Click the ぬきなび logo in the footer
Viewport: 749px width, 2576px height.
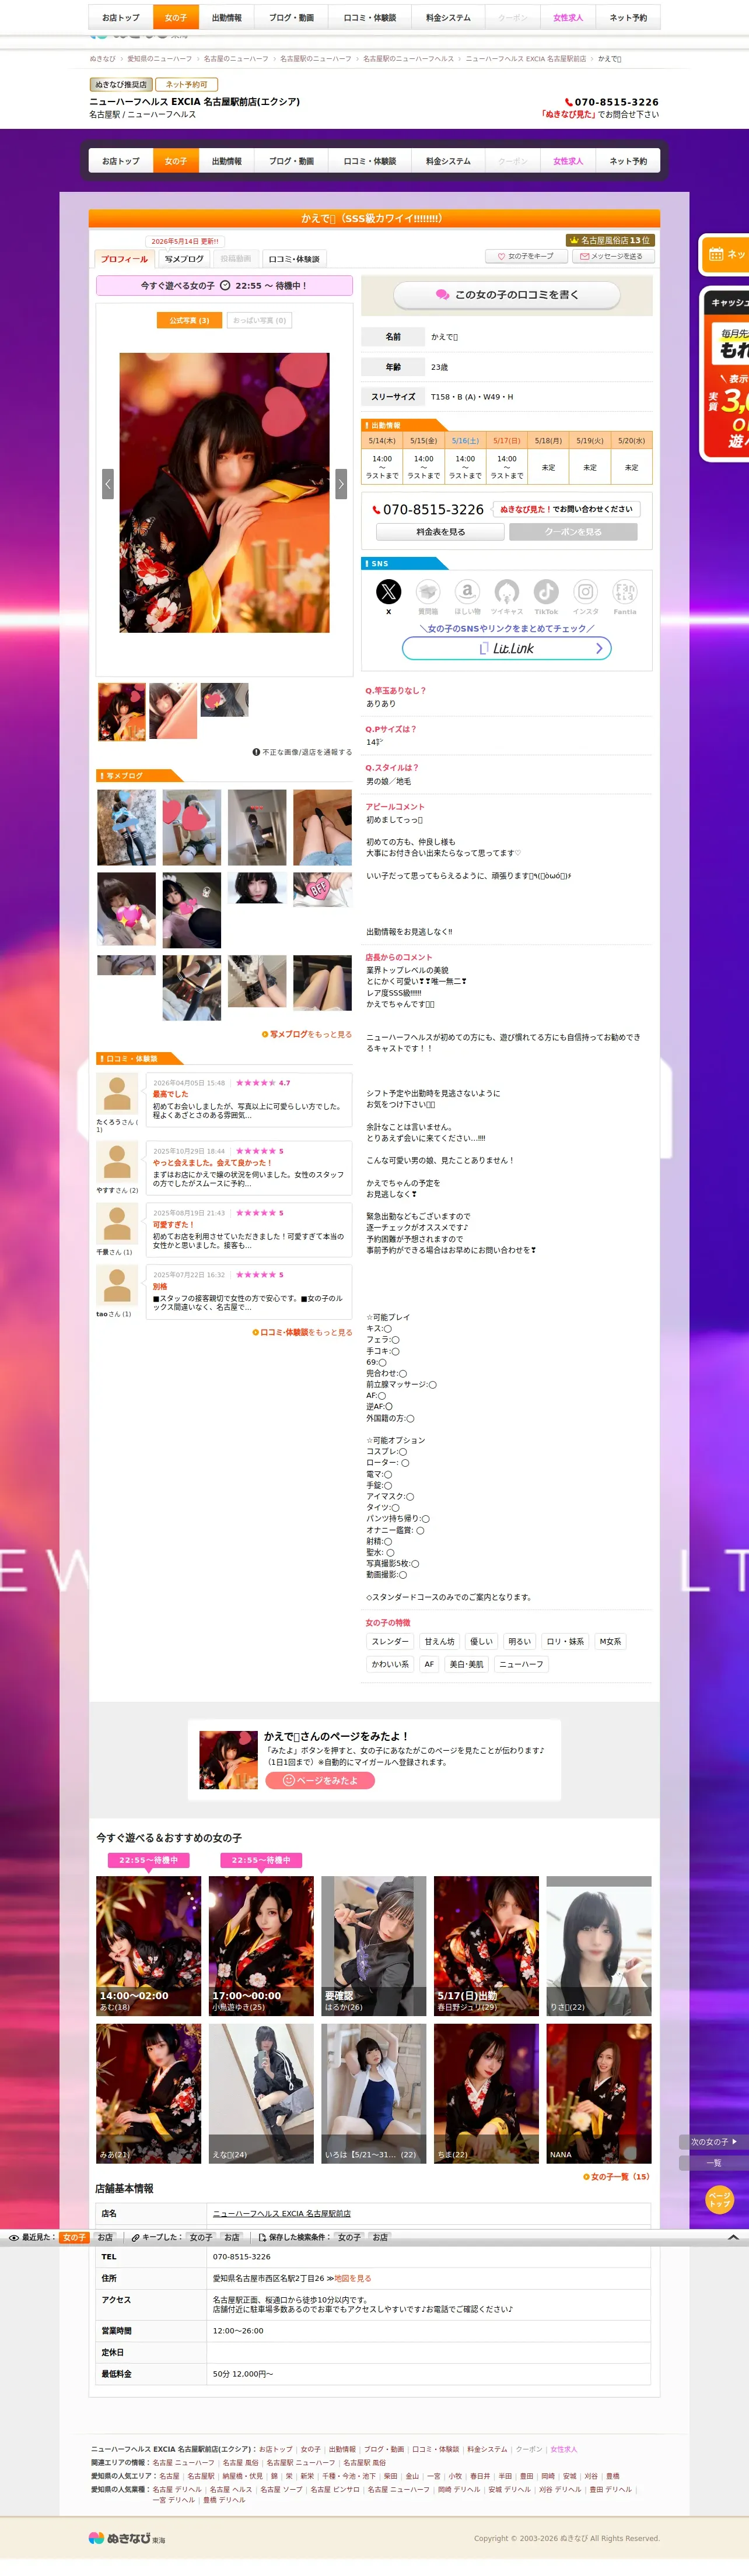[127, 2539]
